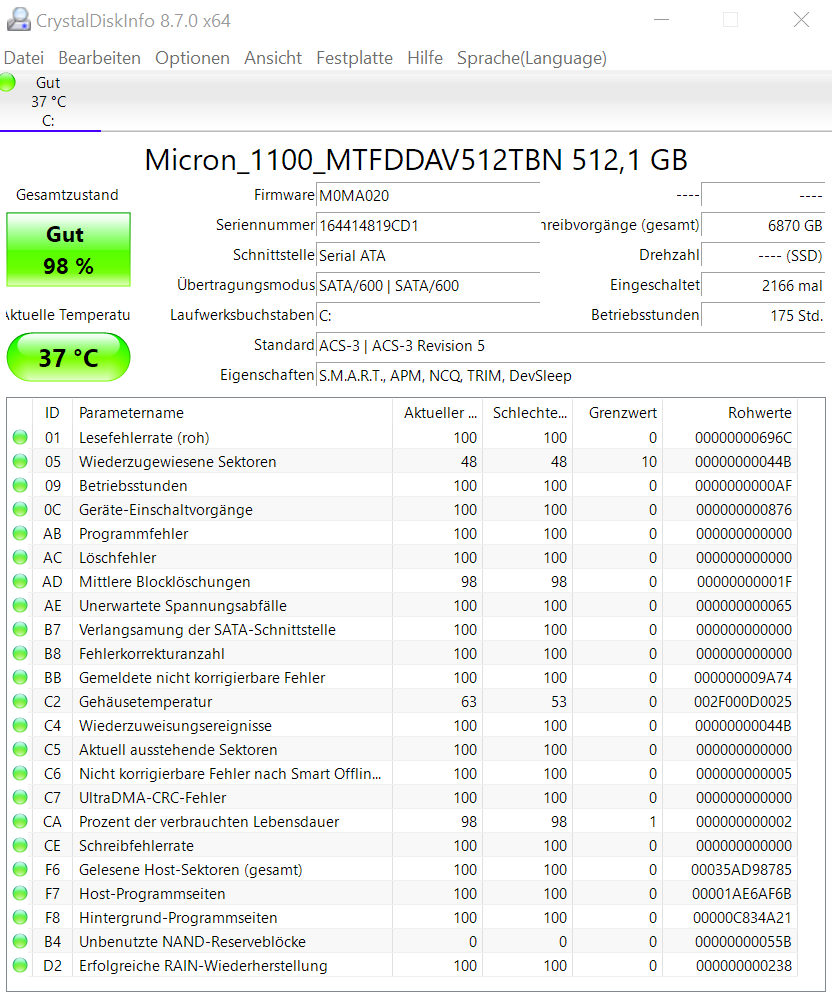Click the Aktueller column header
This screenshot has height=999, width=832.
tap(438, 413)
